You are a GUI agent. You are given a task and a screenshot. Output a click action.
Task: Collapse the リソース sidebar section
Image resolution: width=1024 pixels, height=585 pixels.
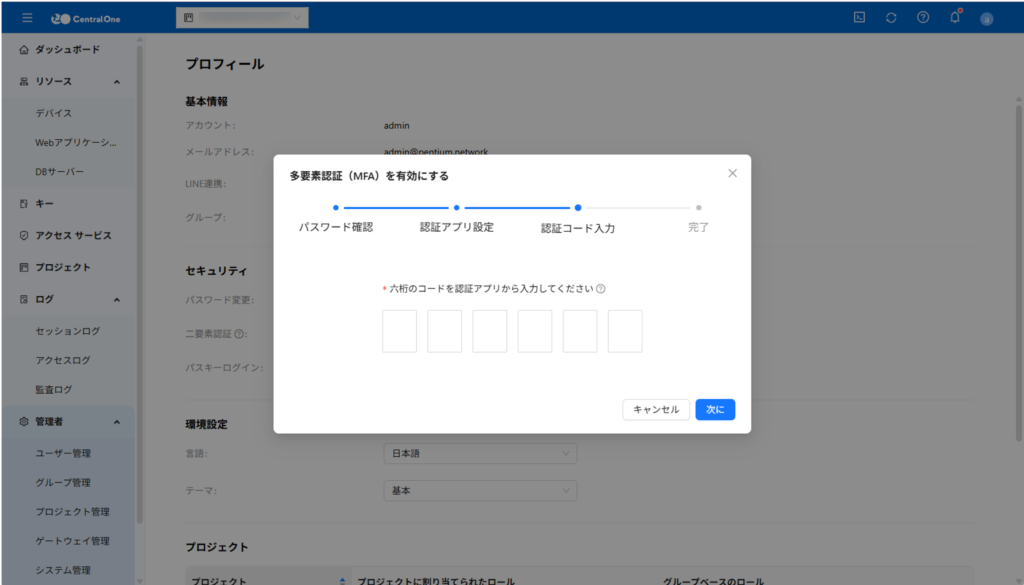116,82
